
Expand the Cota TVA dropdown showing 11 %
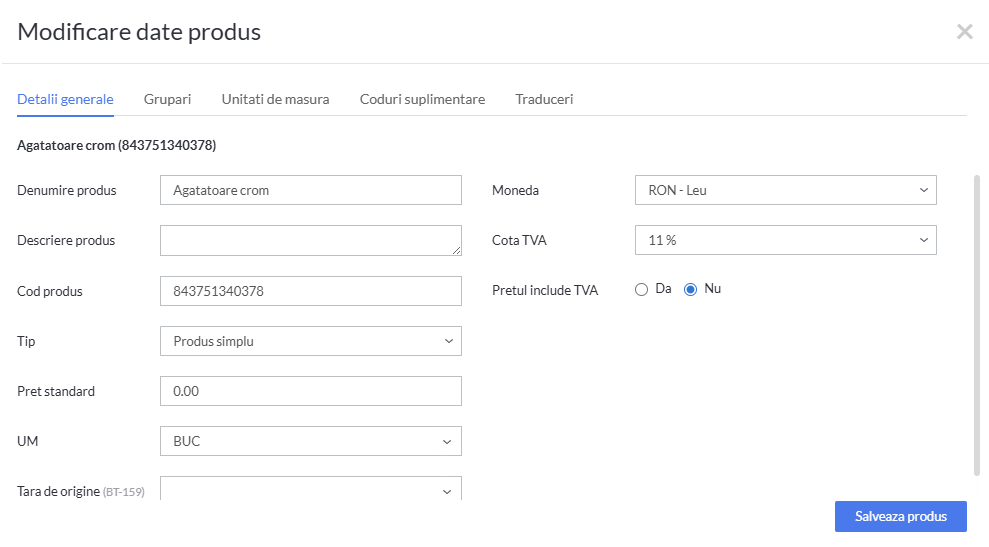pos(785,240)
